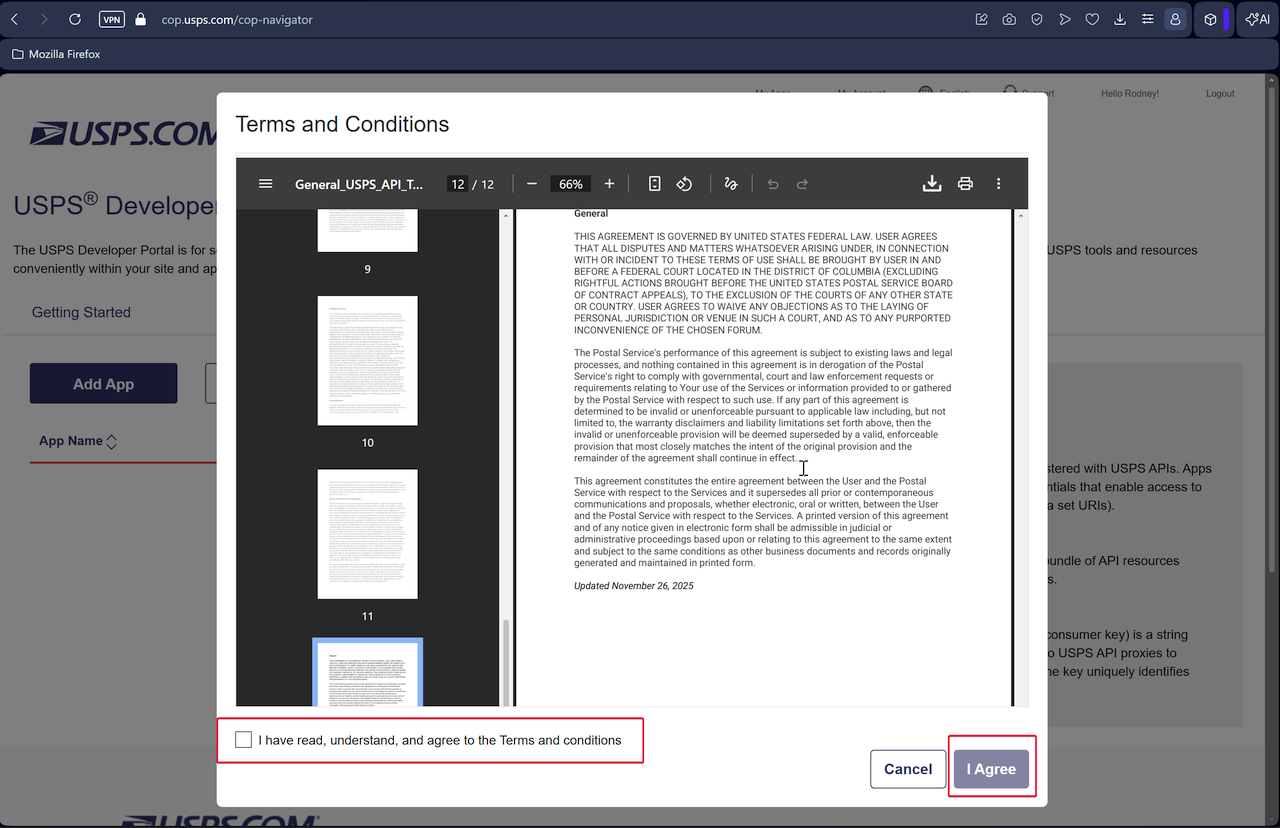
Task: Toggle the PDF sidebar menu icon
Action: 265,184
